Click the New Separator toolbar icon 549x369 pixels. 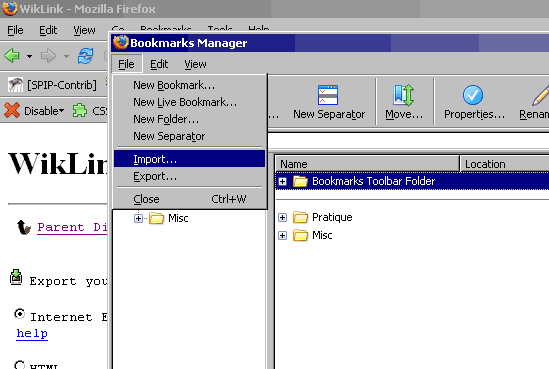pyautogui.click(x=328, y=102)
